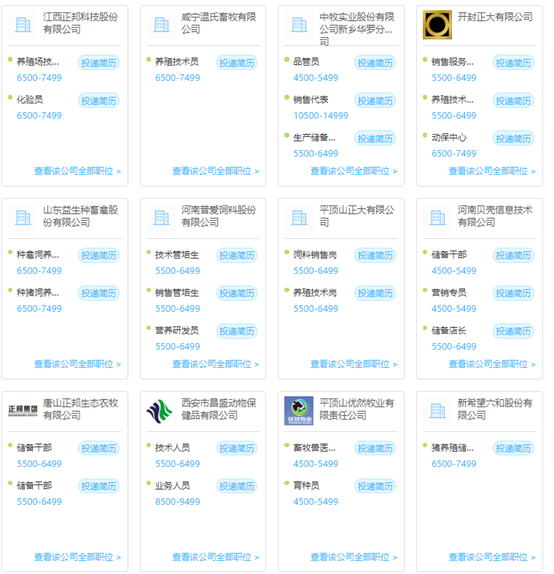The width and height of the screenshot is (554, 574).
Task: Send resume for 营养研发员 position
Action: point(237,331)
